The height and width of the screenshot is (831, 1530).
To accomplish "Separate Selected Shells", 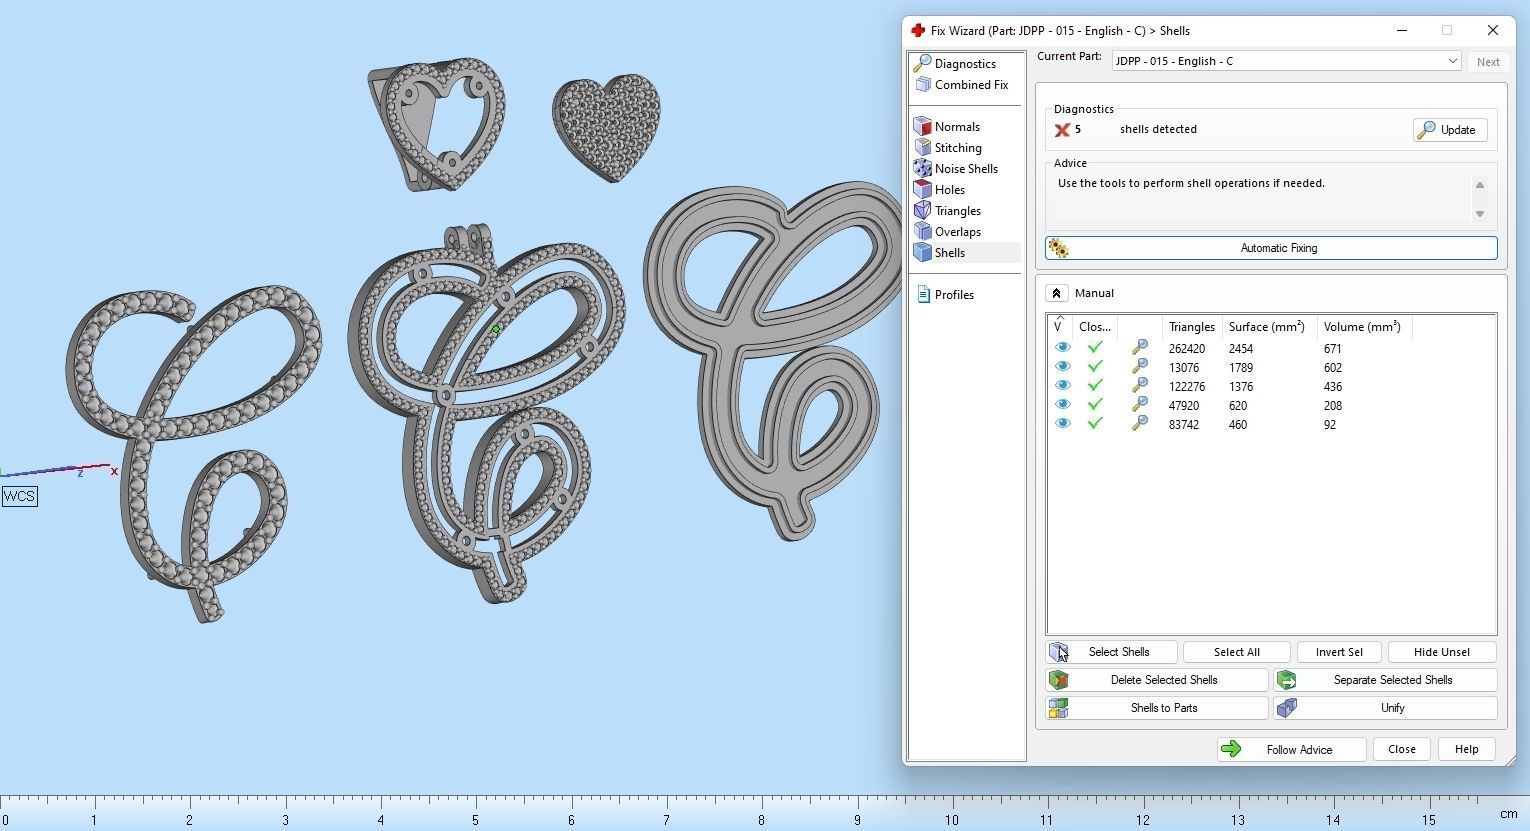I will 1385,680.
